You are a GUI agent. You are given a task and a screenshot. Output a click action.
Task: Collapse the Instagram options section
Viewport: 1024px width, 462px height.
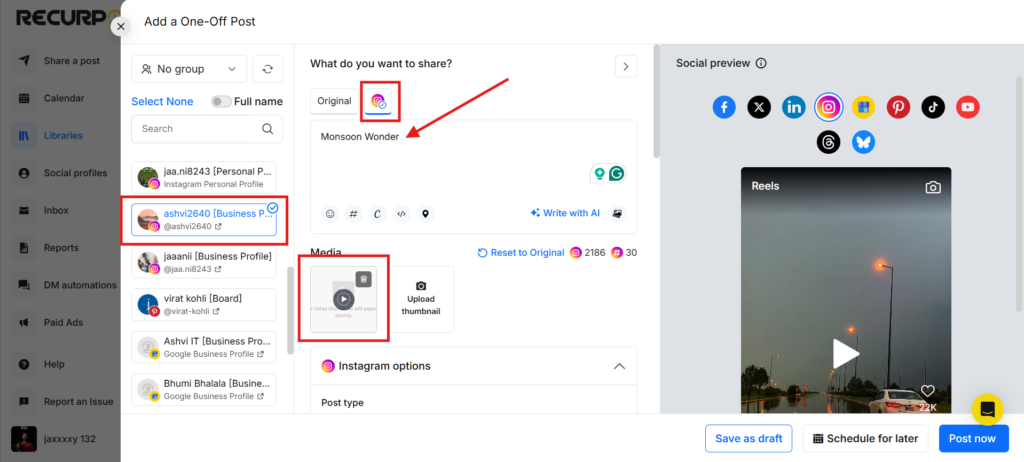click(x=620, y=366)
